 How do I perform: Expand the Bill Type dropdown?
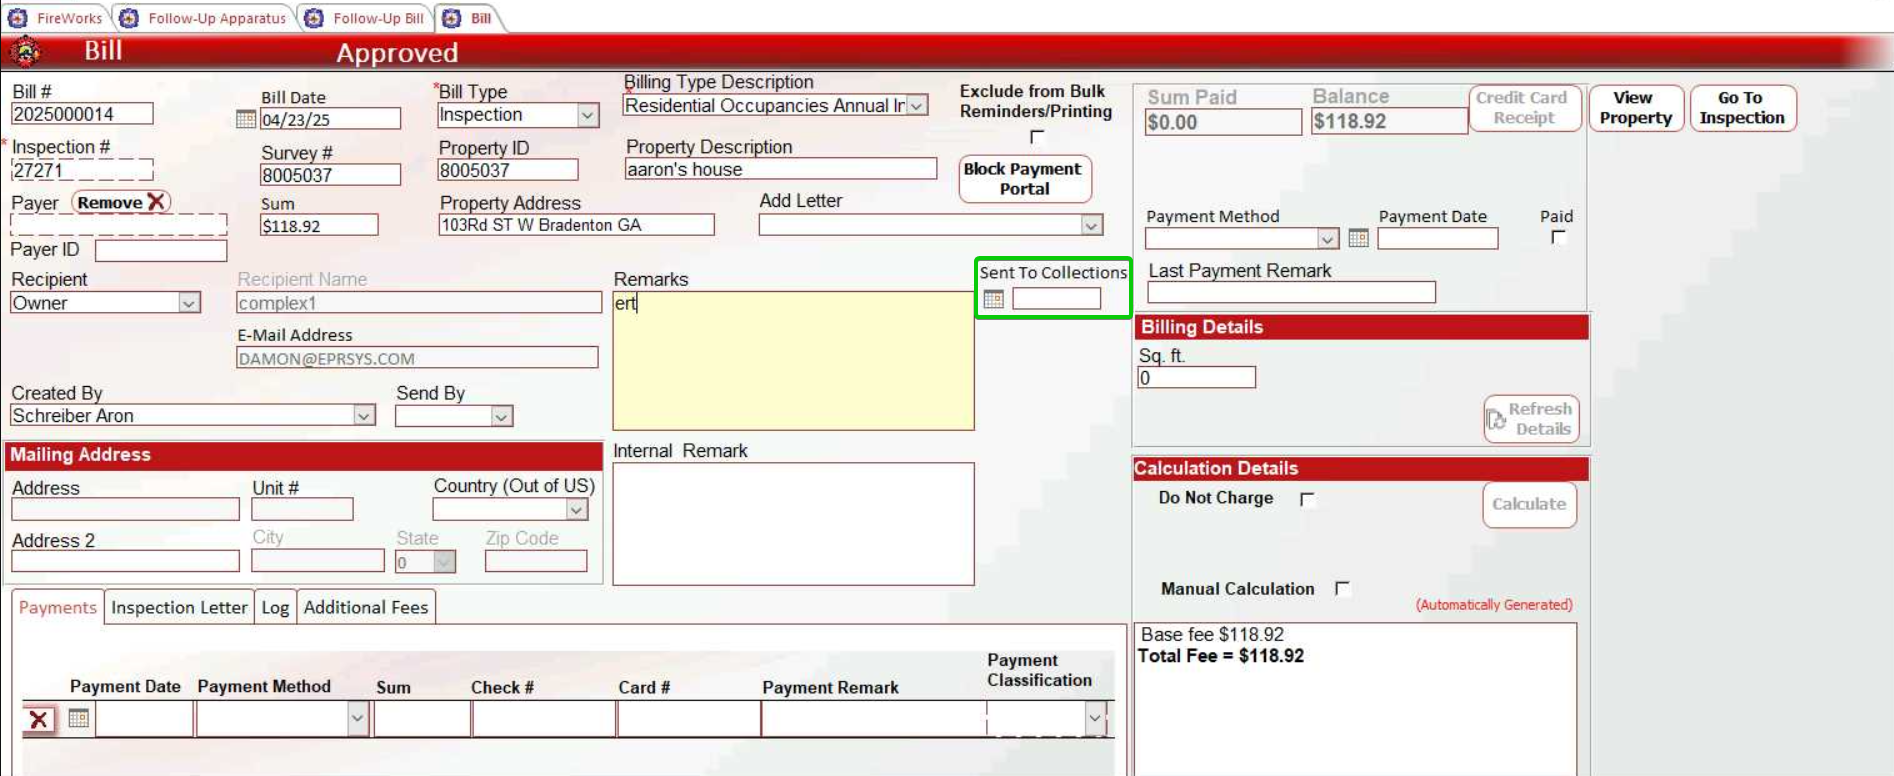click(587, 116)
